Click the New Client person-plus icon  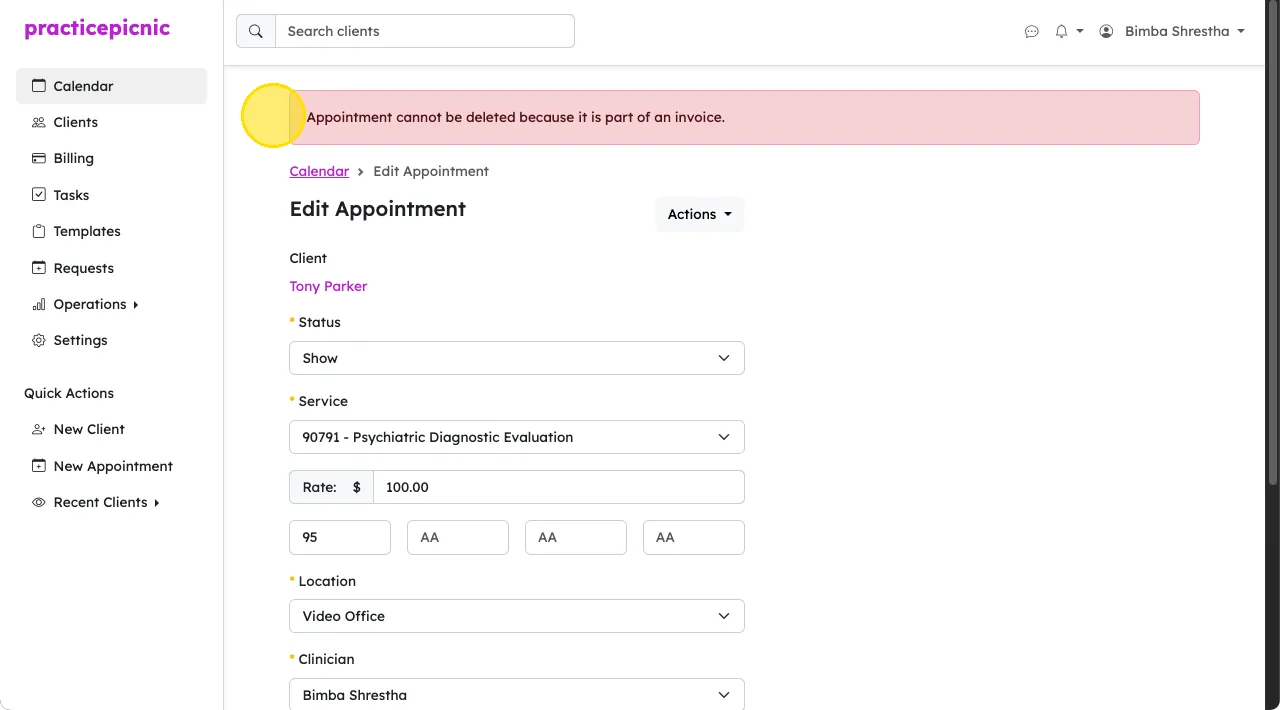click(x=39, y=429)
